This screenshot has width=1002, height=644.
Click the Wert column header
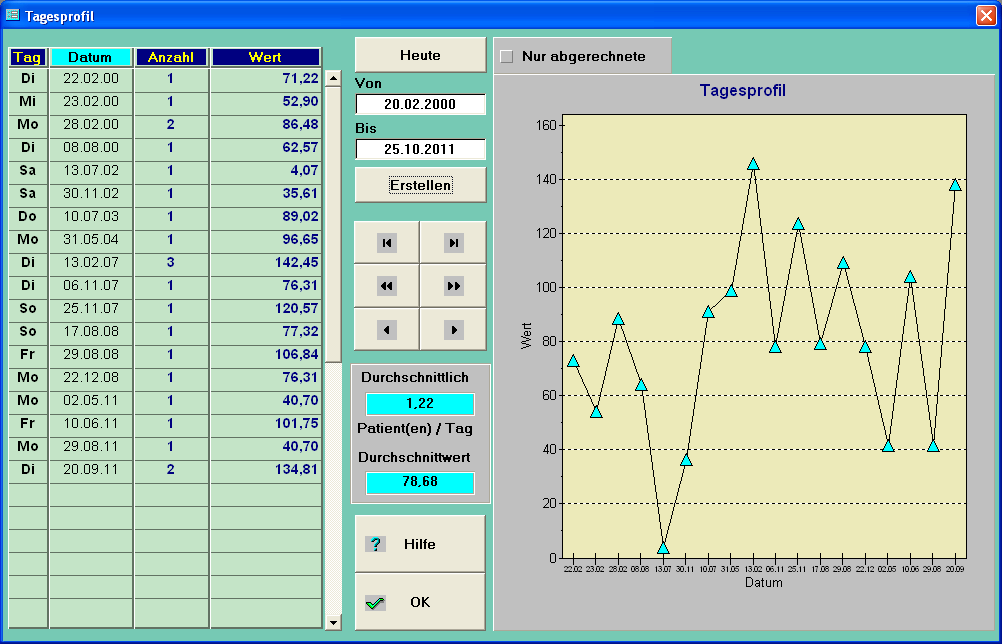[265, 57]
